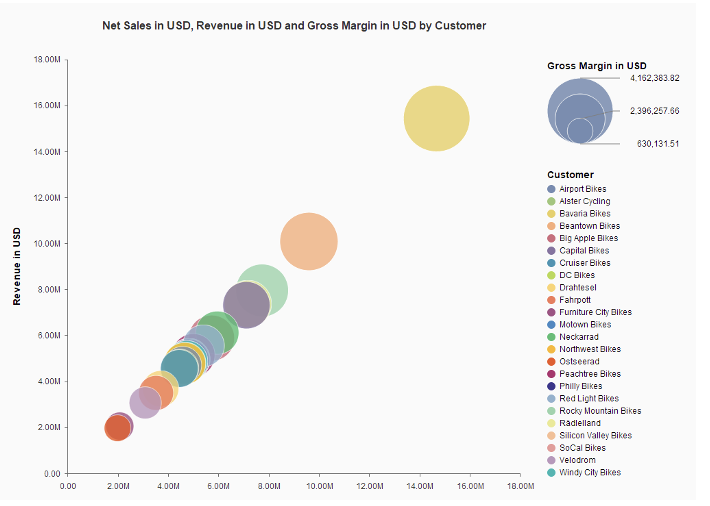Click the Beantown Bikes legend color dot

coord(551,226)
